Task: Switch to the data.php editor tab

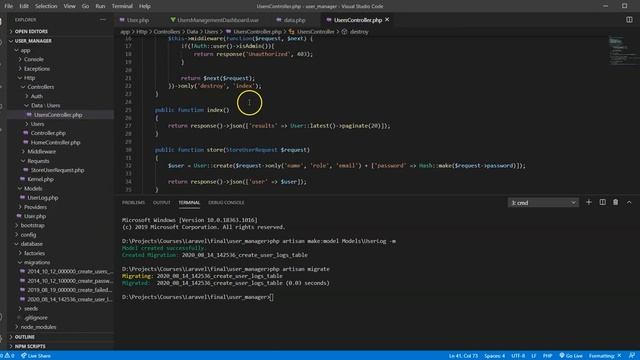Action: point(294,20)
